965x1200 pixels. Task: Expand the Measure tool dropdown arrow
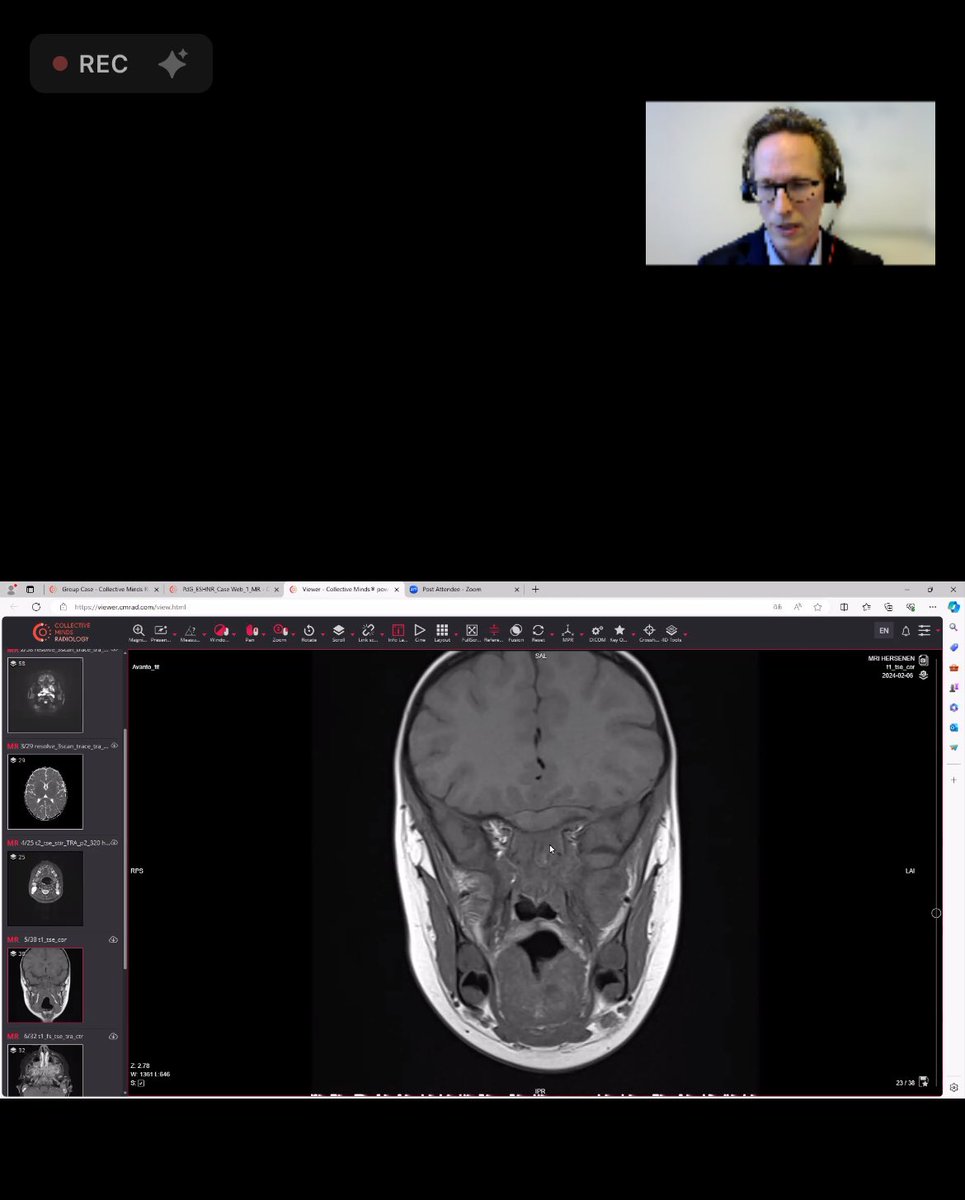click(205, 634)
